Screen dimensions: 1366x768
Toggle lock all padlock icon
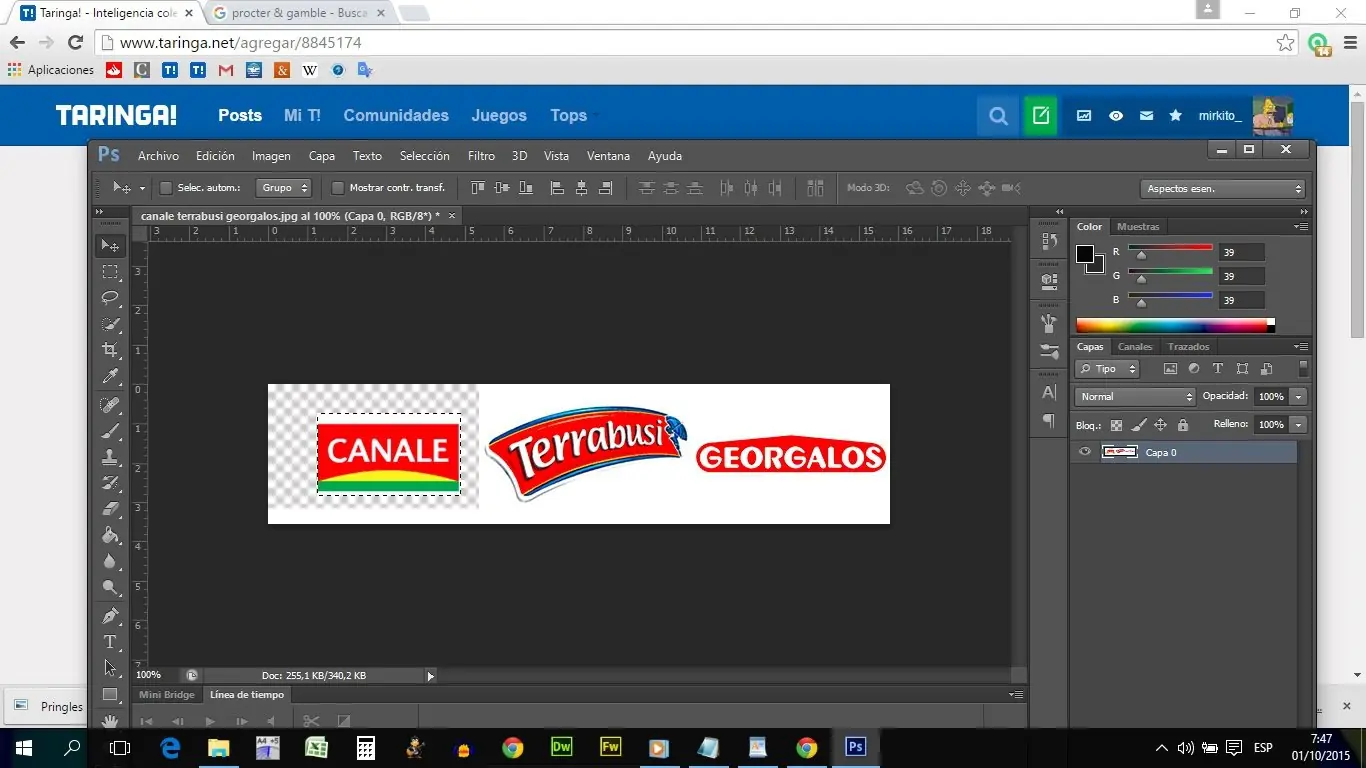[x=1183, y=425]
